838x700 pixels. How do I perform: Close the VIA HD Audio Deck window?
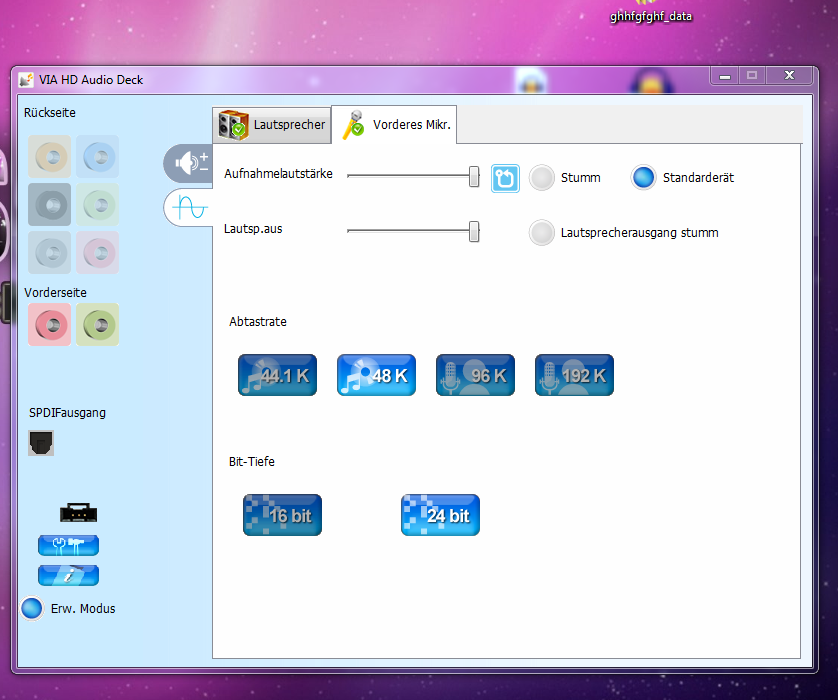pos(789,76)
